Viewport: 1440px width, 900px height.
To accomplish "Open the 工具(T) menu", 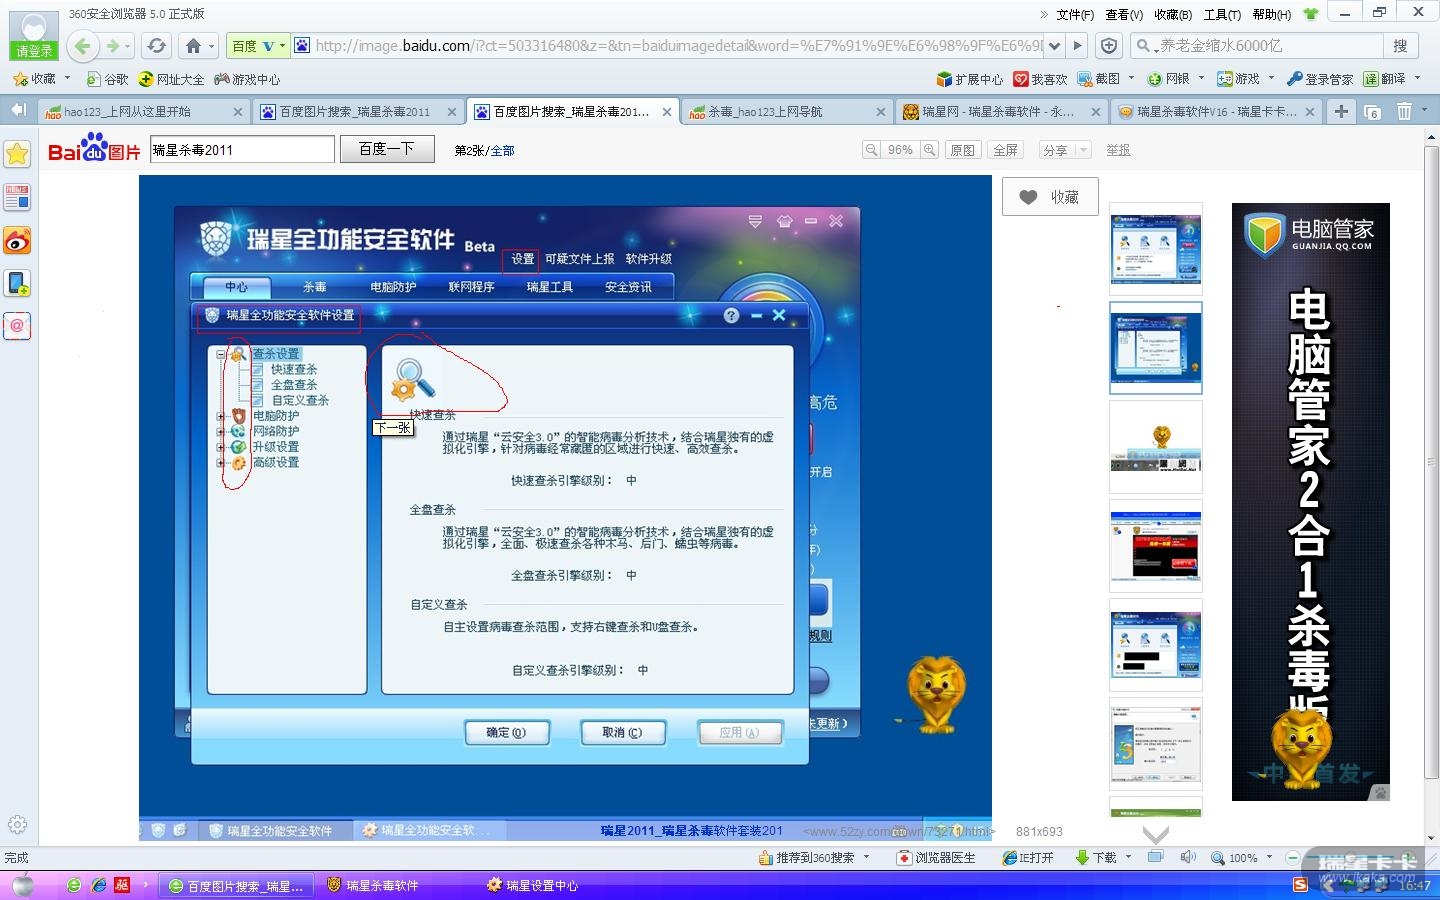I will (x=1222, y=15).
